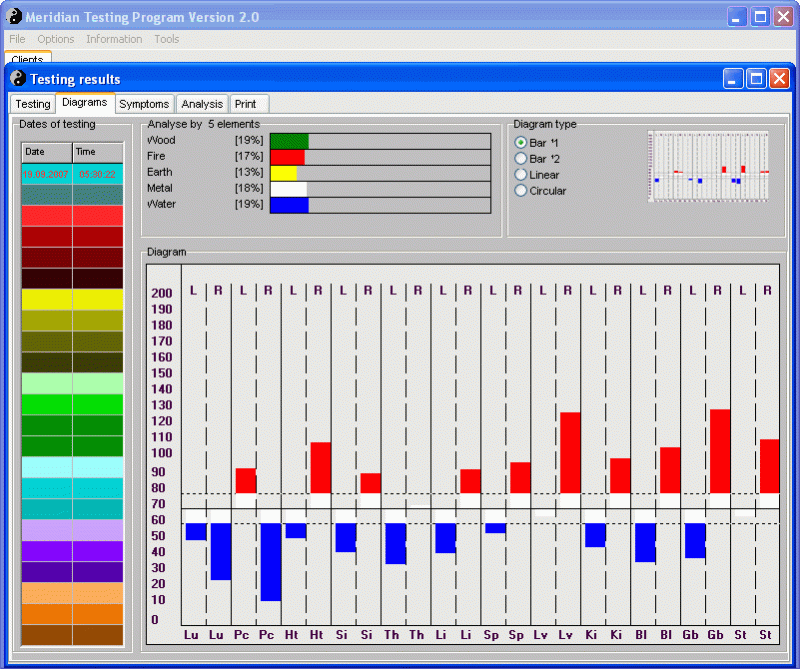Open the Information menu
This screenshot has width=800, height=669.
(x=114, y=39)
